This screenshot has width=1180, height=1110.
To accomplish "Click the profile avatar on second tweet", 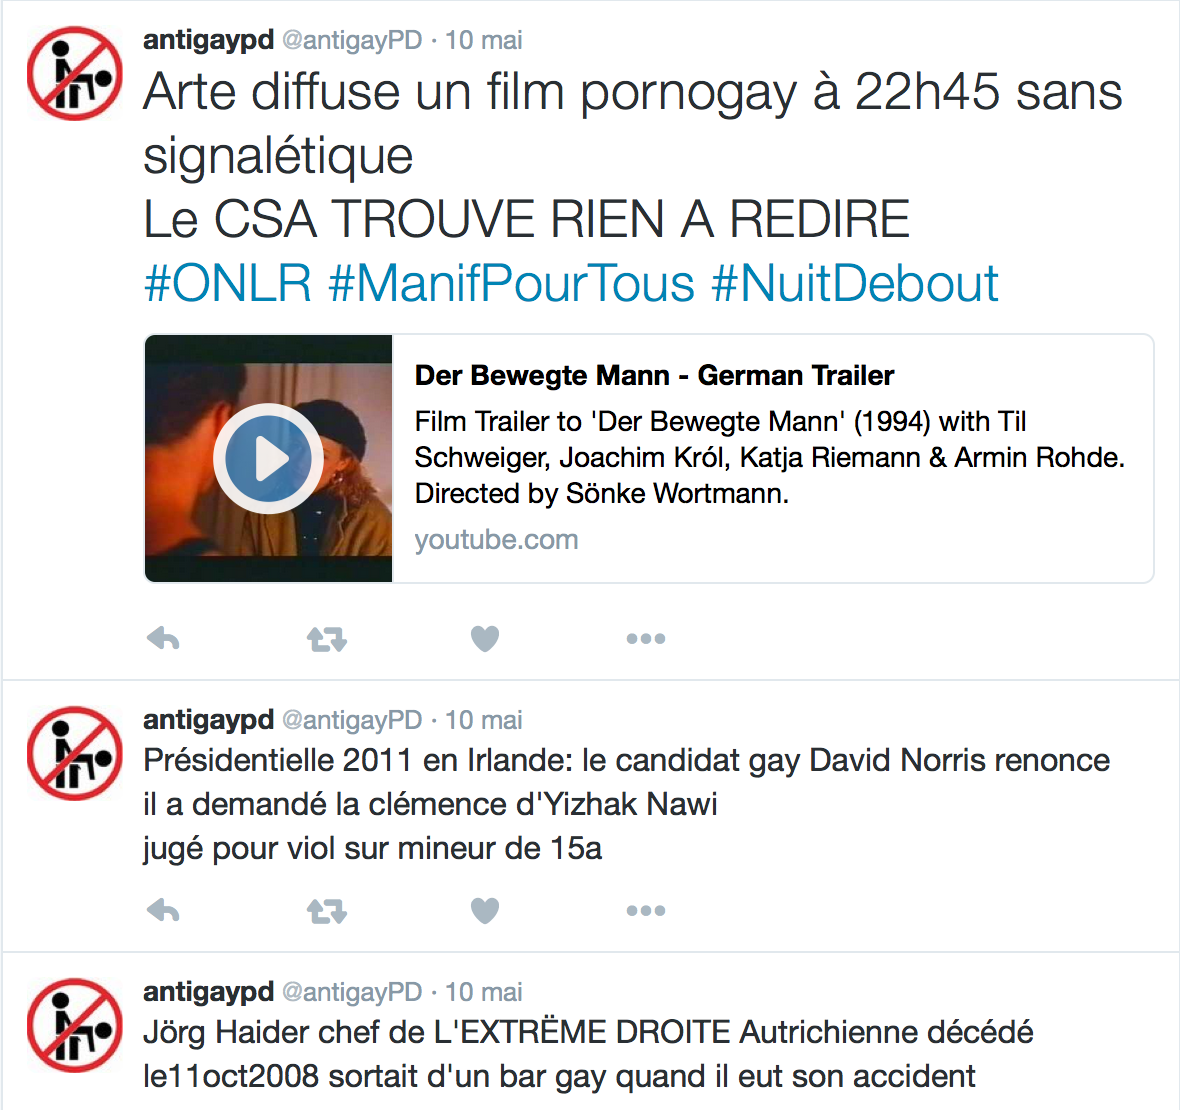I will point(75,753).
